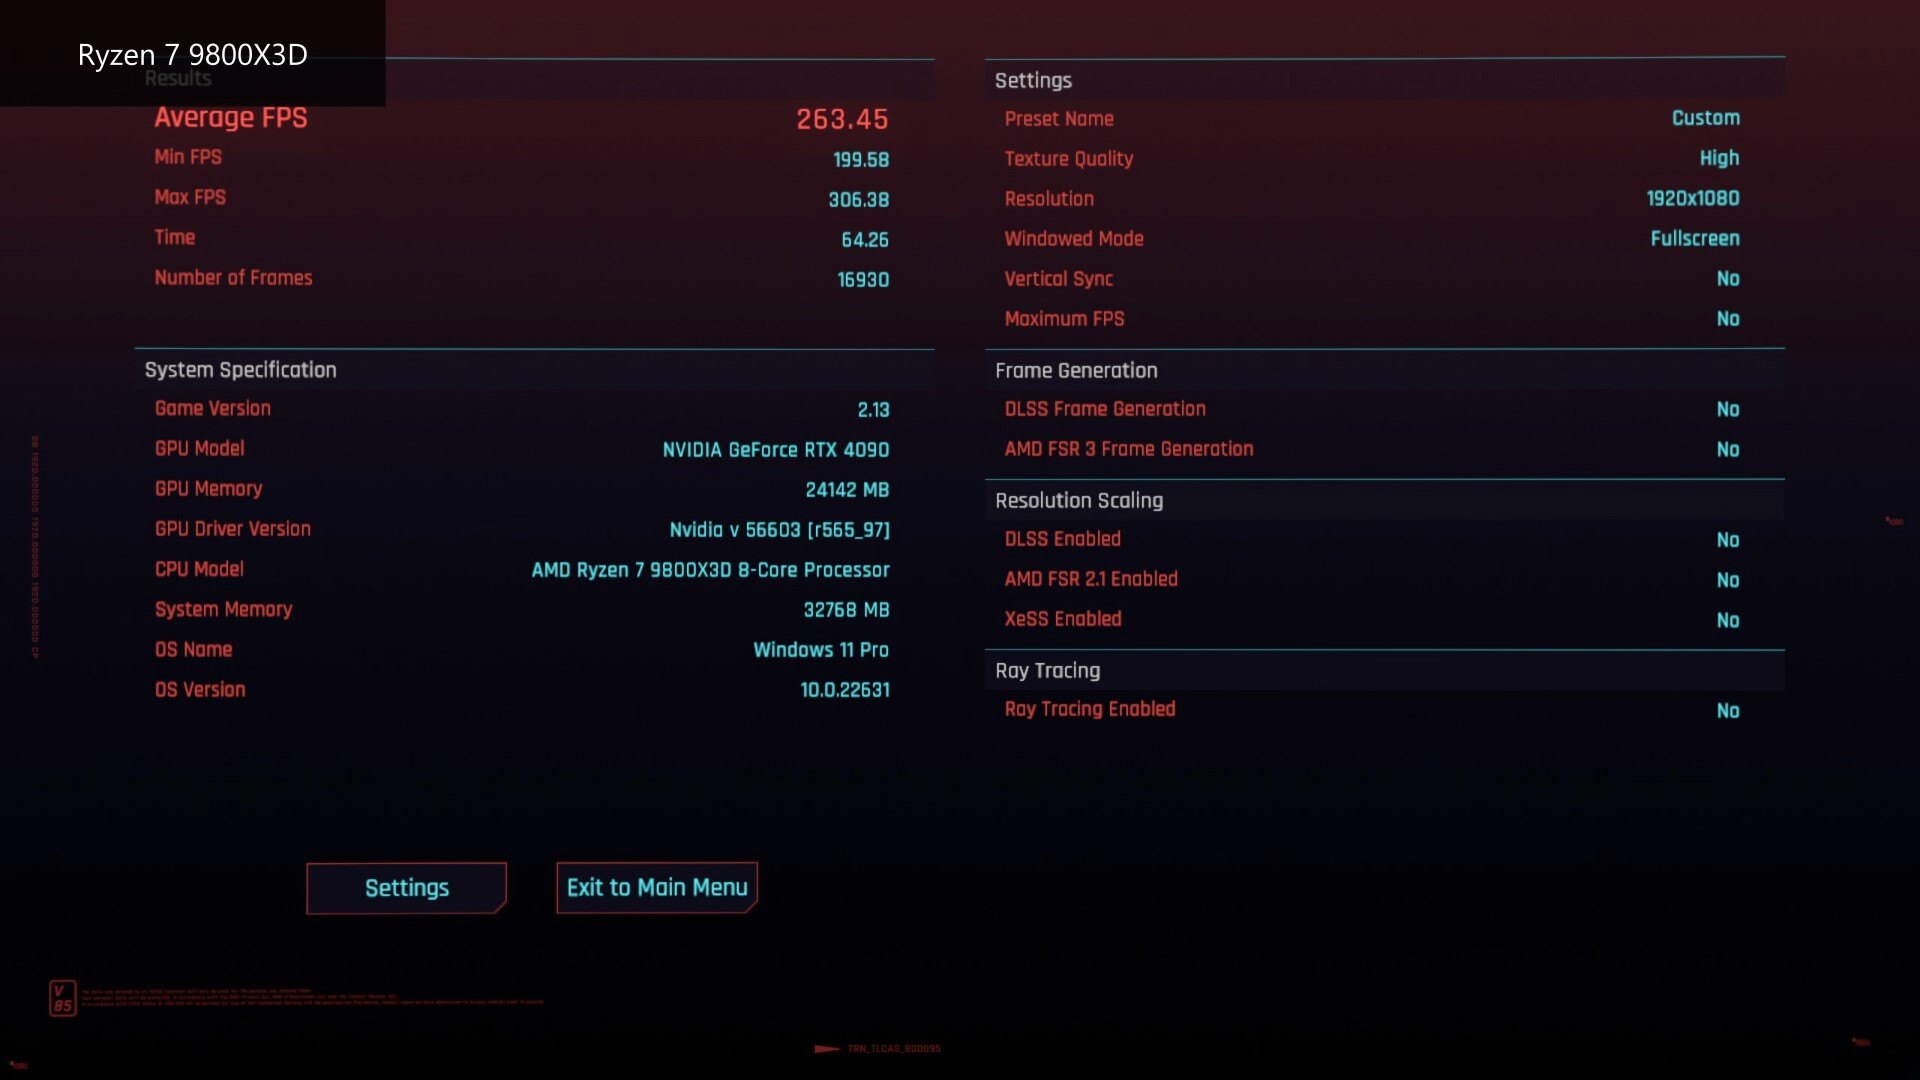Image resolution: width=1920 pixels, height=1080 pixels.
Task: Expand Resolution Scaling section
Action: pos(1077,500)
